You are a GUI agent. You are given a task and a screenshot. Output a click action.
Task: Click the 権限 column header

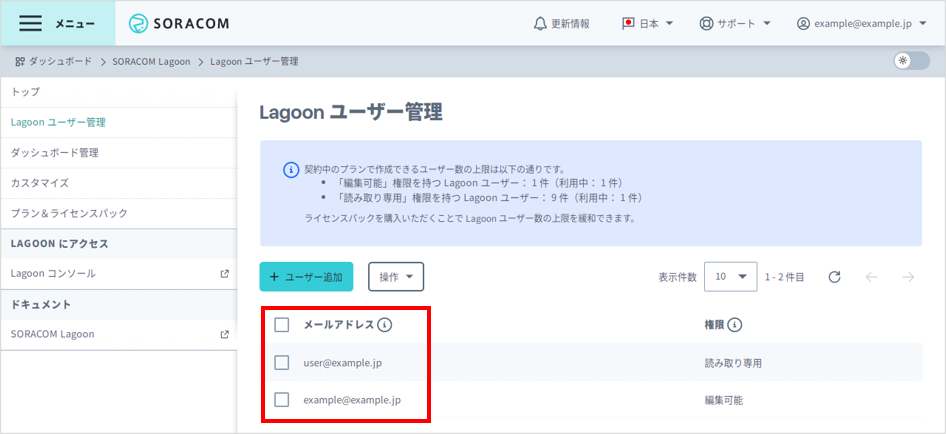coord(714,325)
